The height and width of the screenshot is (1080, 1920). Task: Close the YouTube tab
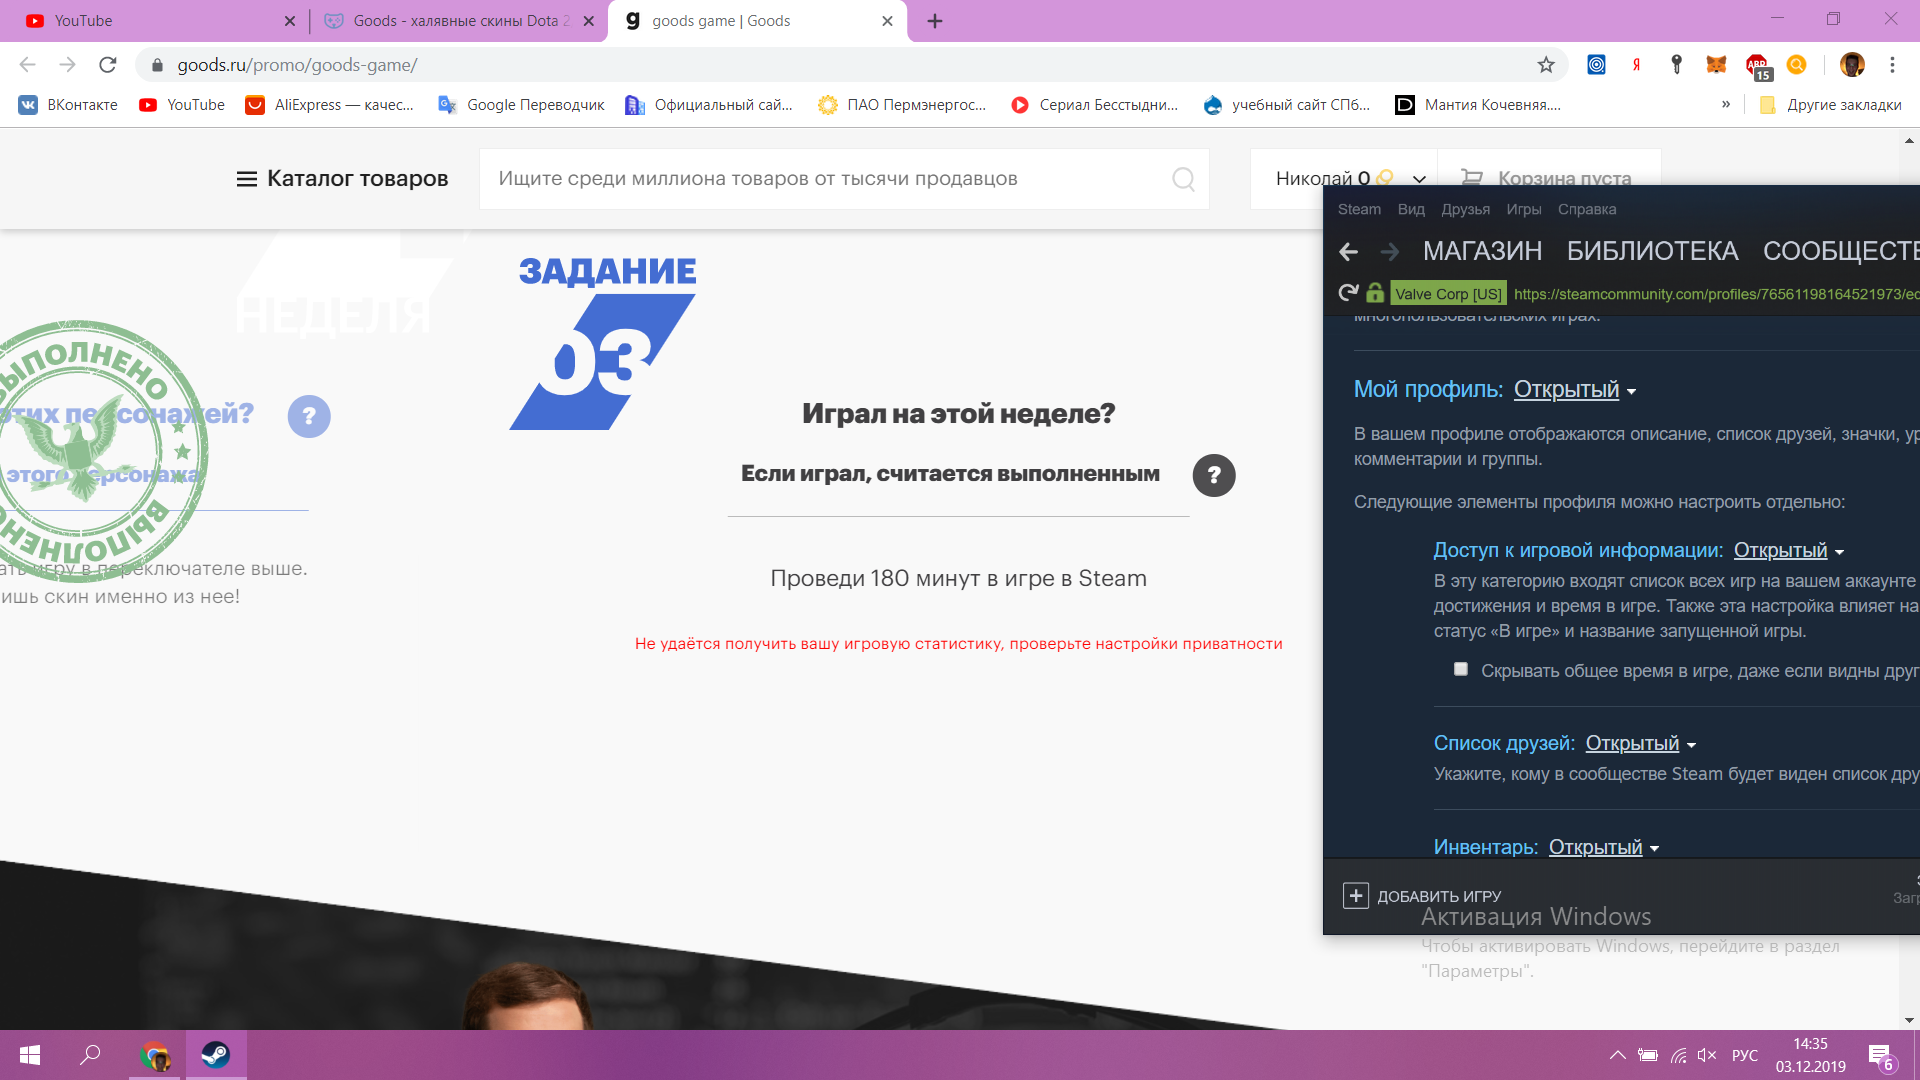click(x=290, y=21)
